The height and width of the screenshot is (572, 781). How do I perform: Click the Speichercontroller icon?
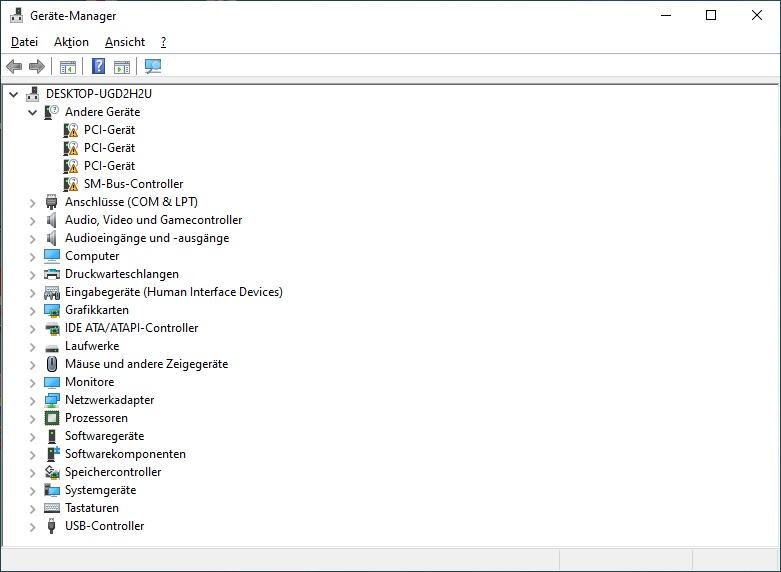tap(52, 472)
